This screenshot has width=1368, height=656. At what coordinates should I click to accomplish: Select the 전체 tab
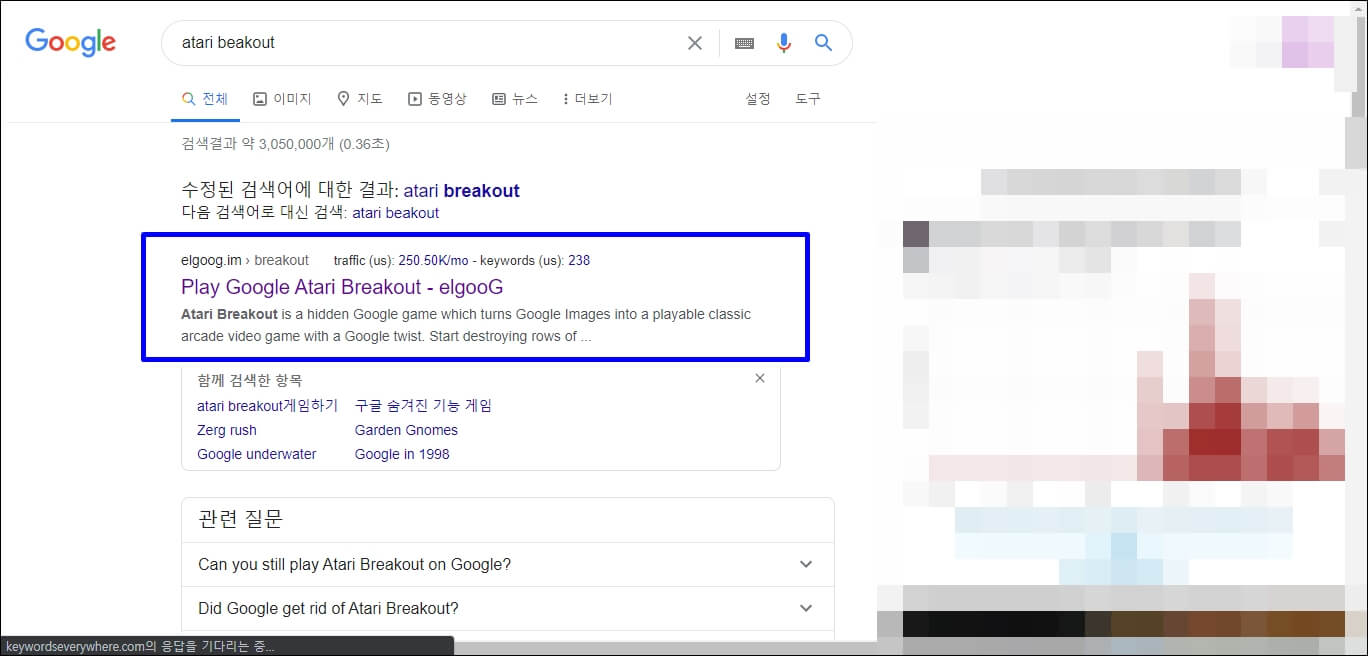point(205,99)
